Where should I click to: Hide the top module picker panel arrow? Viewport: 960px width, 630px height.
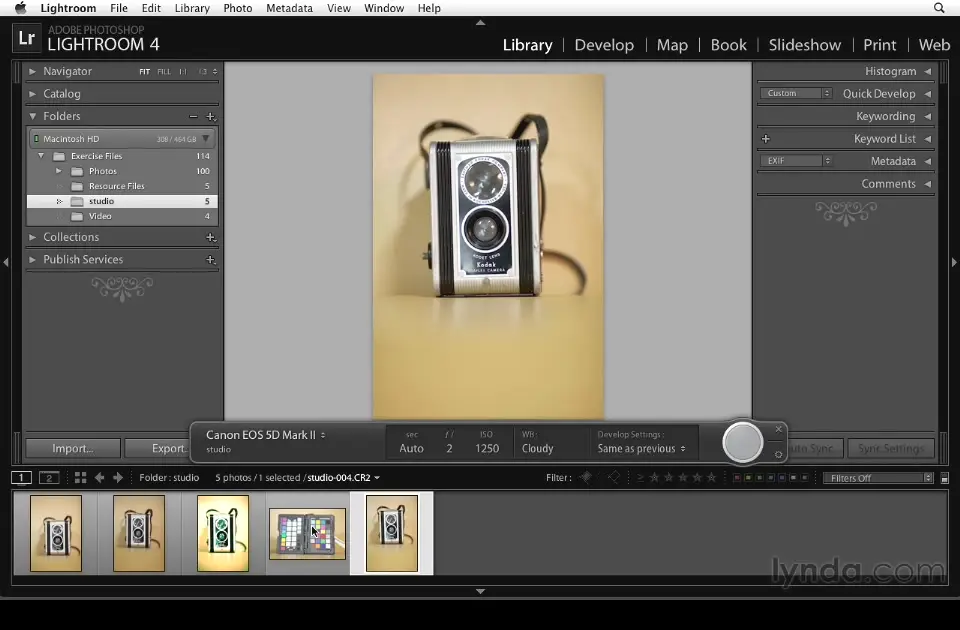point(481,23)
